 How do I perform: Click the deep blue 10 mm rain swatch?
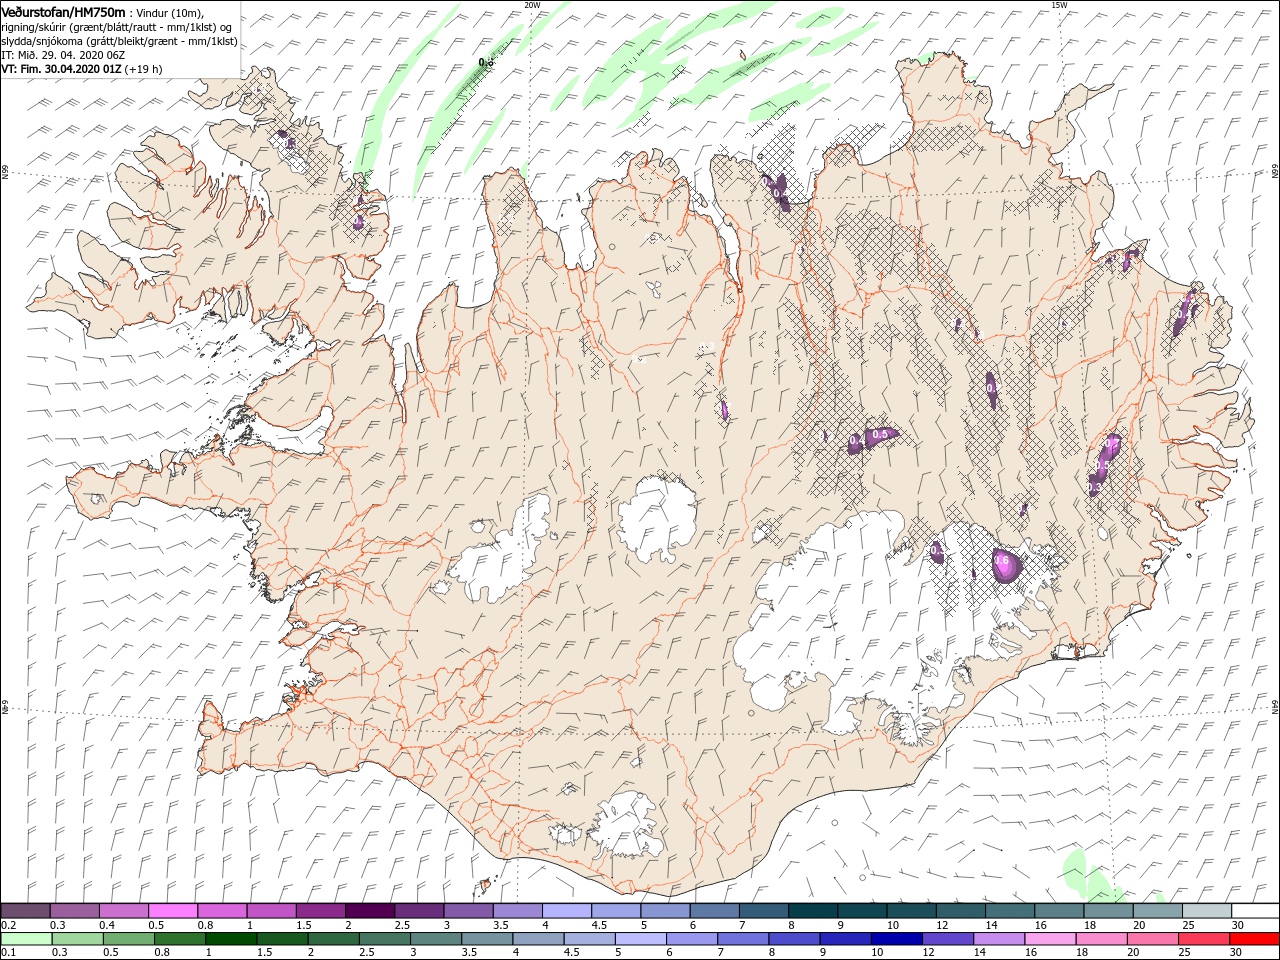click(896, 939)
